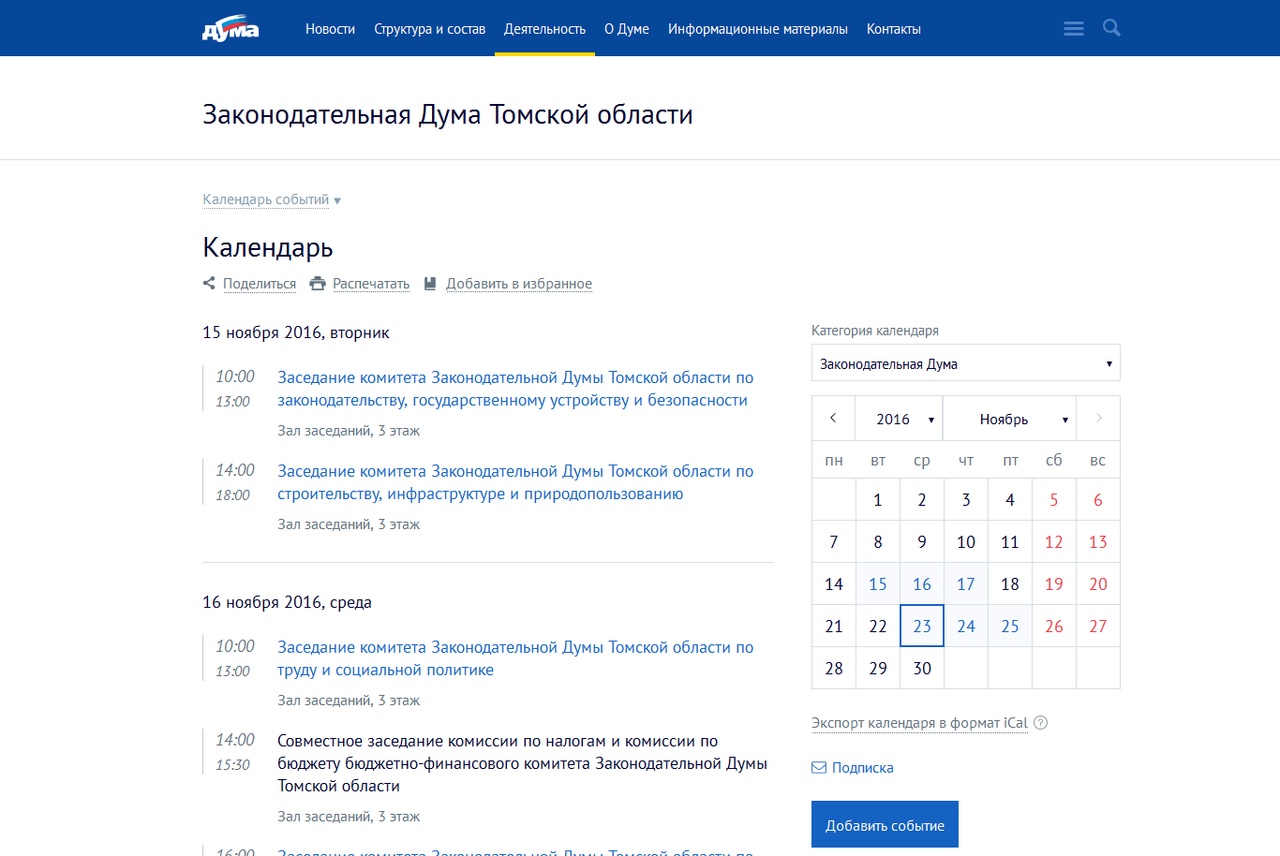Click Законодательная Дума Томской области page title
The height and width of the screenshot is (856, 1280).
tap(448, 115)
